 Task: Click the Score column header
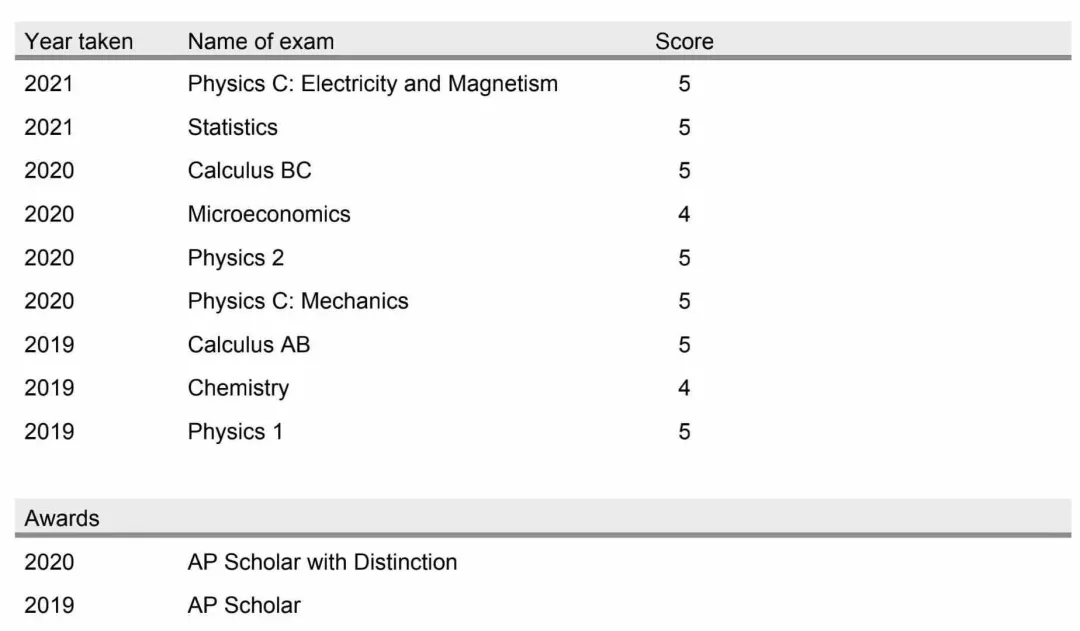pyautogui.click(x=684, y=41)
